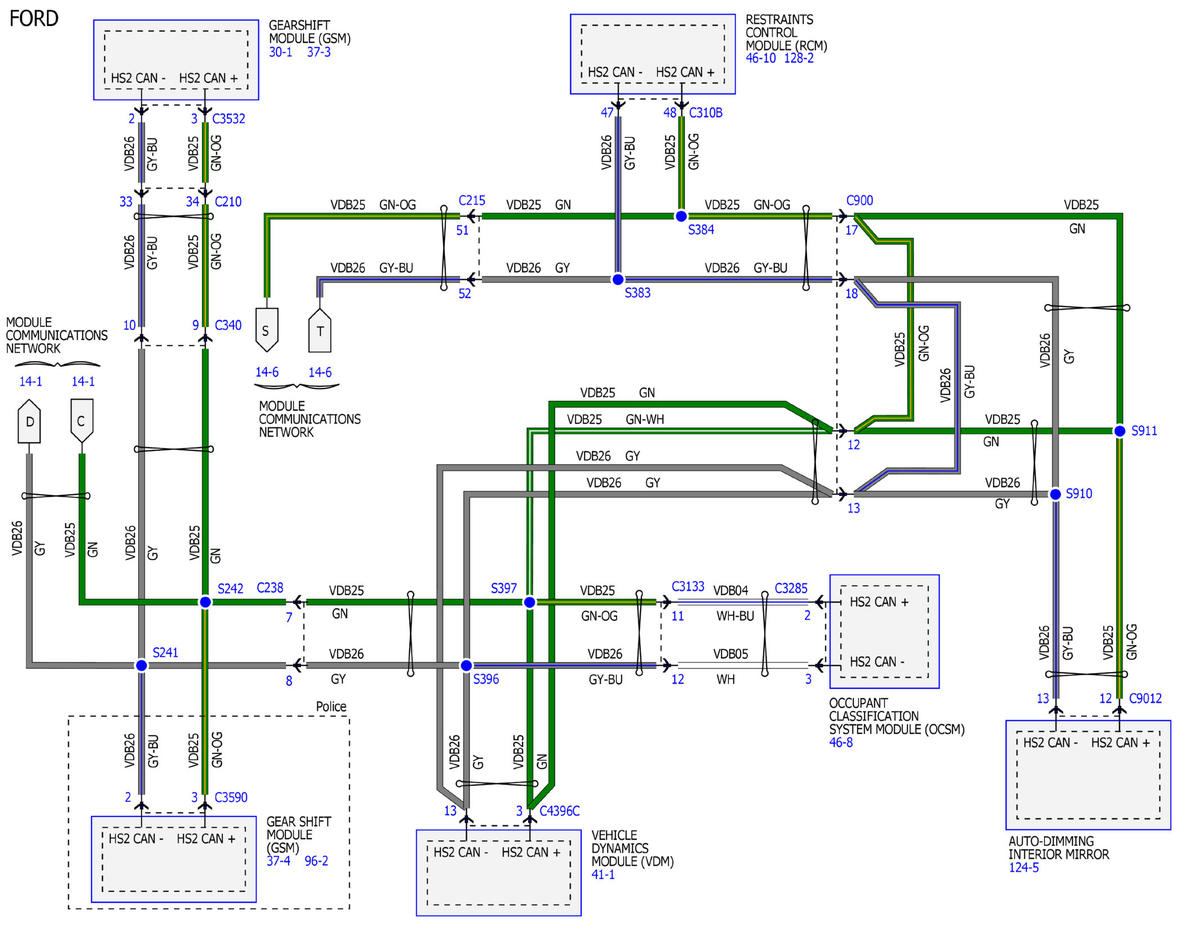Click connector label C3285
The height and width of the screenshot is (927, 1200).
[x=793, y=587]
